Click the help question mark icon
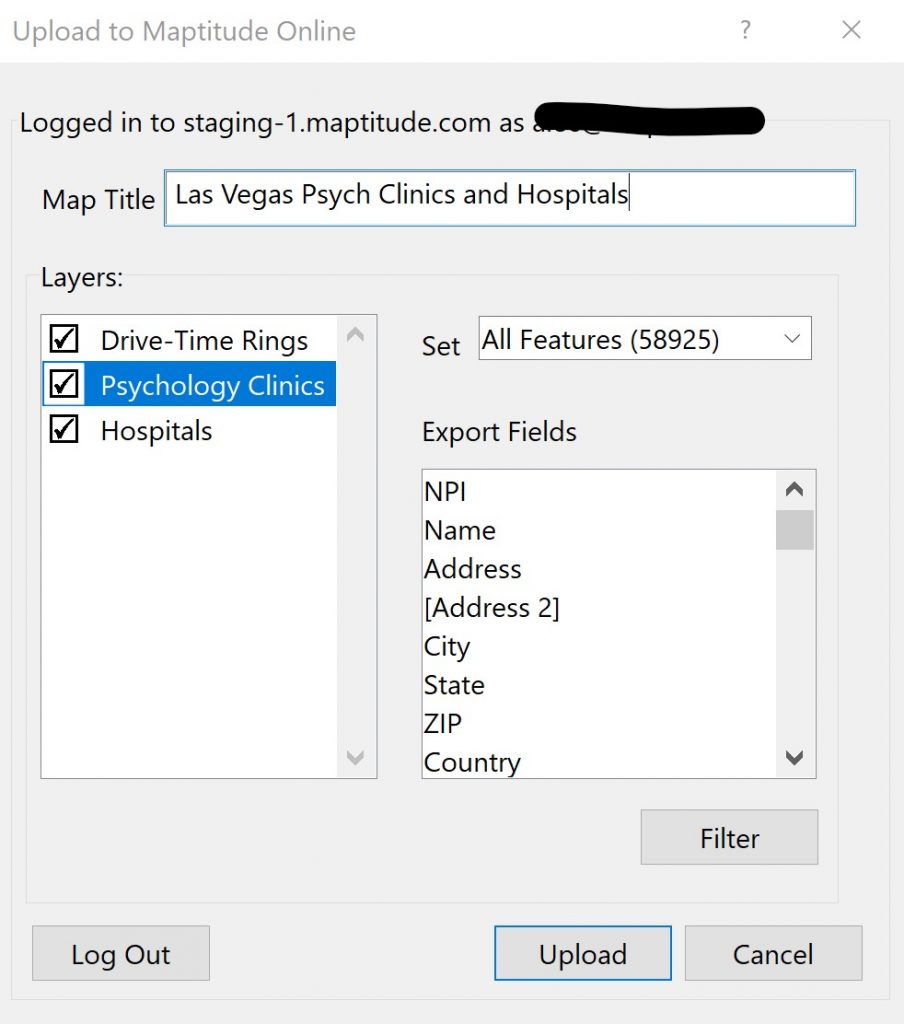This screenshot has width=904, height=1024. point(745,30)
